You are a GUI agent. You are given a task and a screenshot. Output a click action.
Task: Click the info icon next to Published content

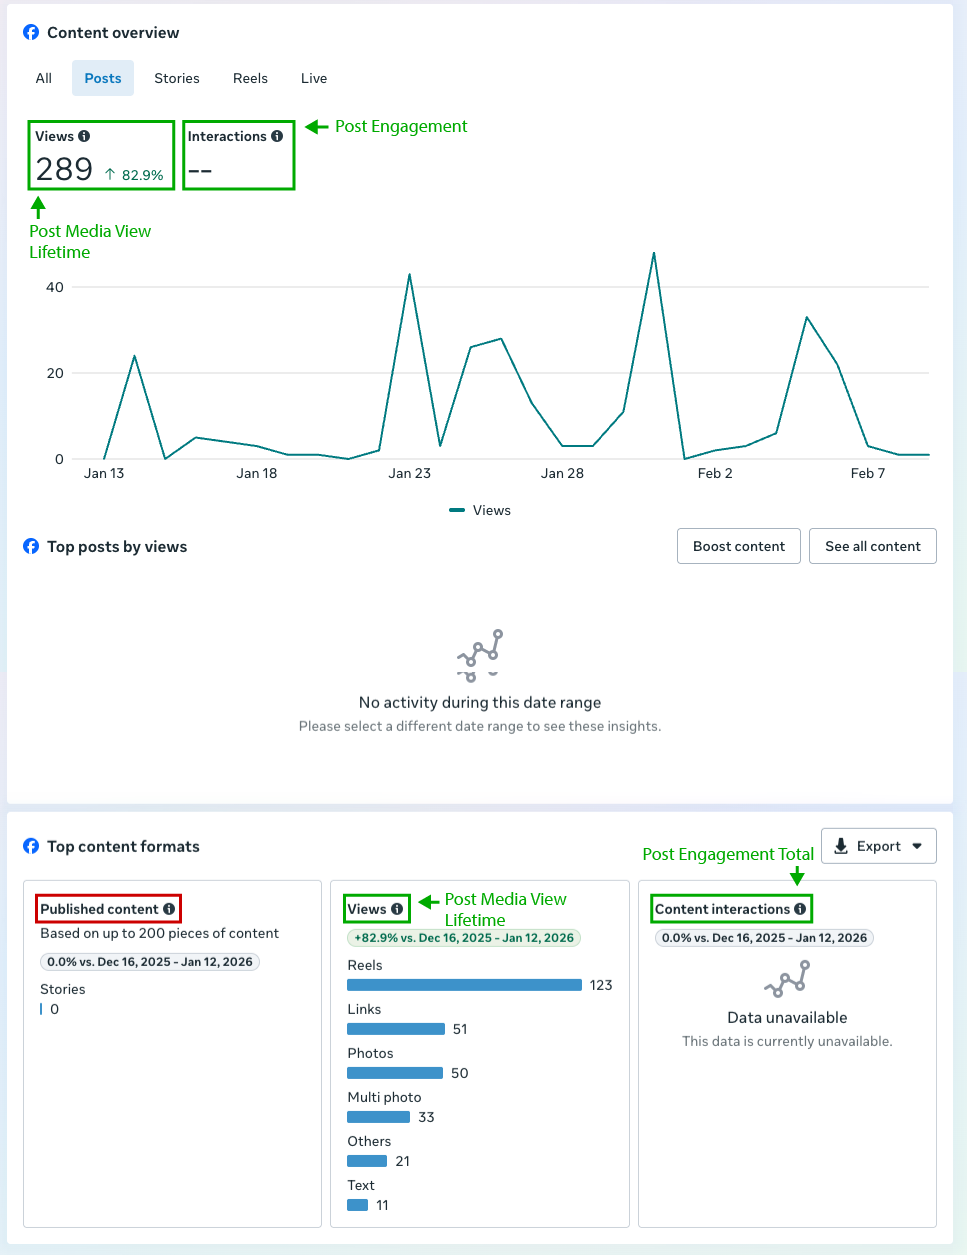point(169,909)
